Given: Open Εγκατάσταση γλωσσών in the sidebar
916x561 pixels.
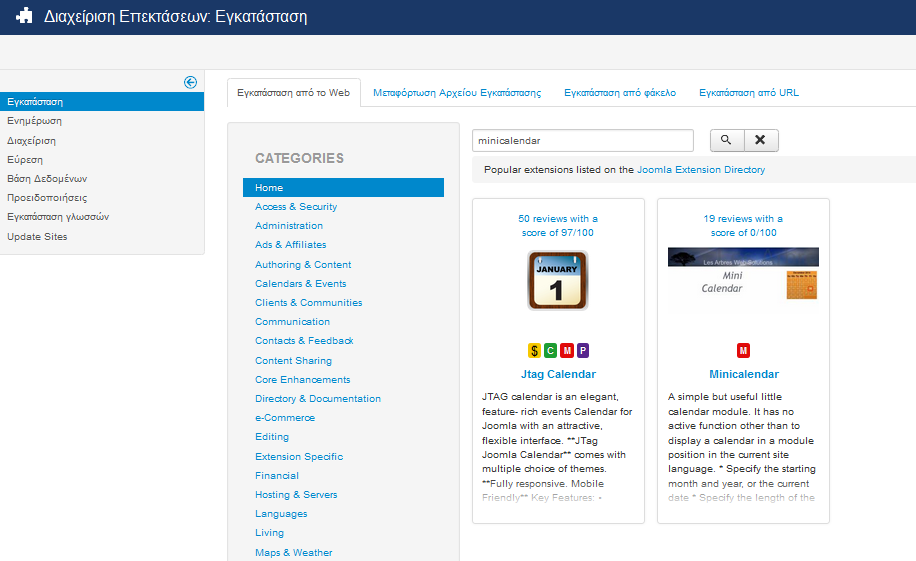Looking at the screenshot, I should (x=58, y=217).
